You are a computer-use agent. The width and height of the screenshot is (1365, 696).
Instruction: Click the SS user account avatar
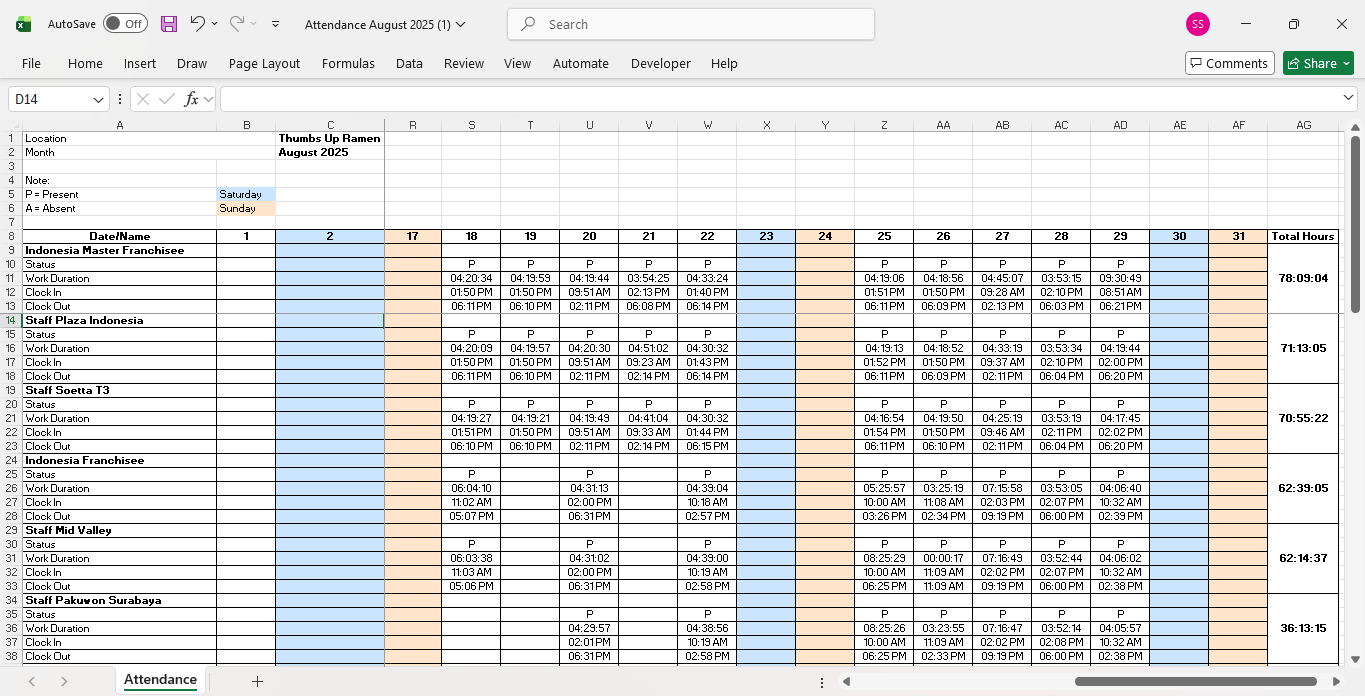tap(1197, 24)
